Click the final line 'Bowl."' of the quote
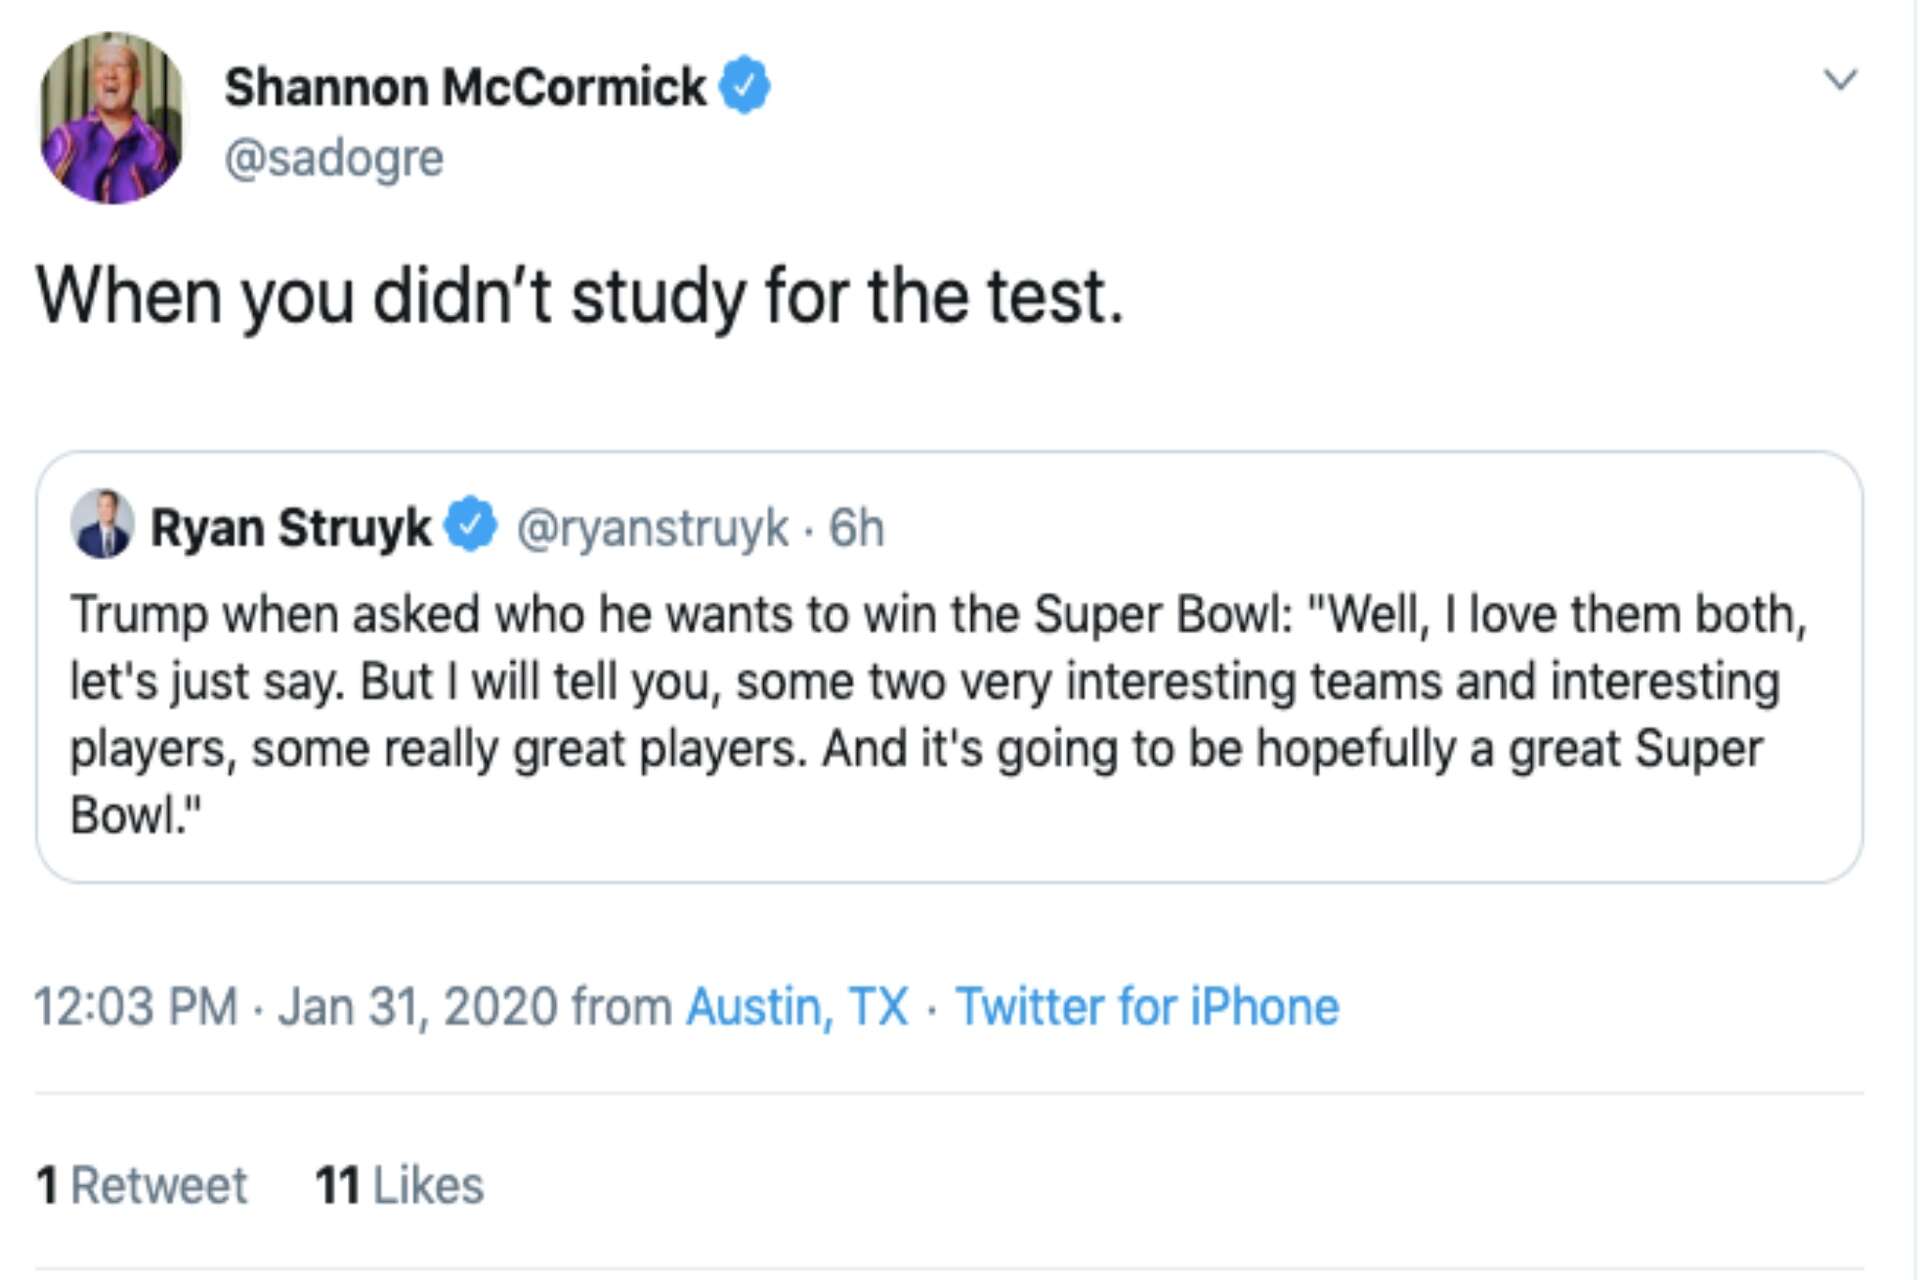The width and height of the screenshot is (1920, 1280). click(x=135, y=815)
